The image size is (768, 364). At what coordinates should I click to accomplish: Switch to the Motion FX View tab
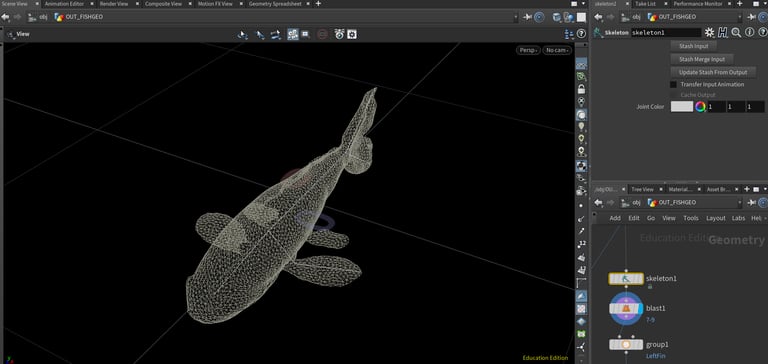tap(215, 3)
